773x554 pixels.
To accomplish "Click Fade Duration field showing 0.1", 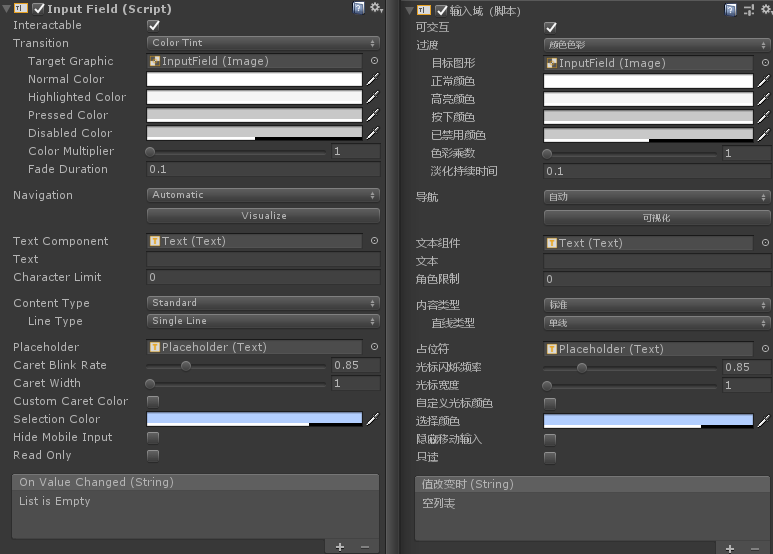I will pos(263,169).
